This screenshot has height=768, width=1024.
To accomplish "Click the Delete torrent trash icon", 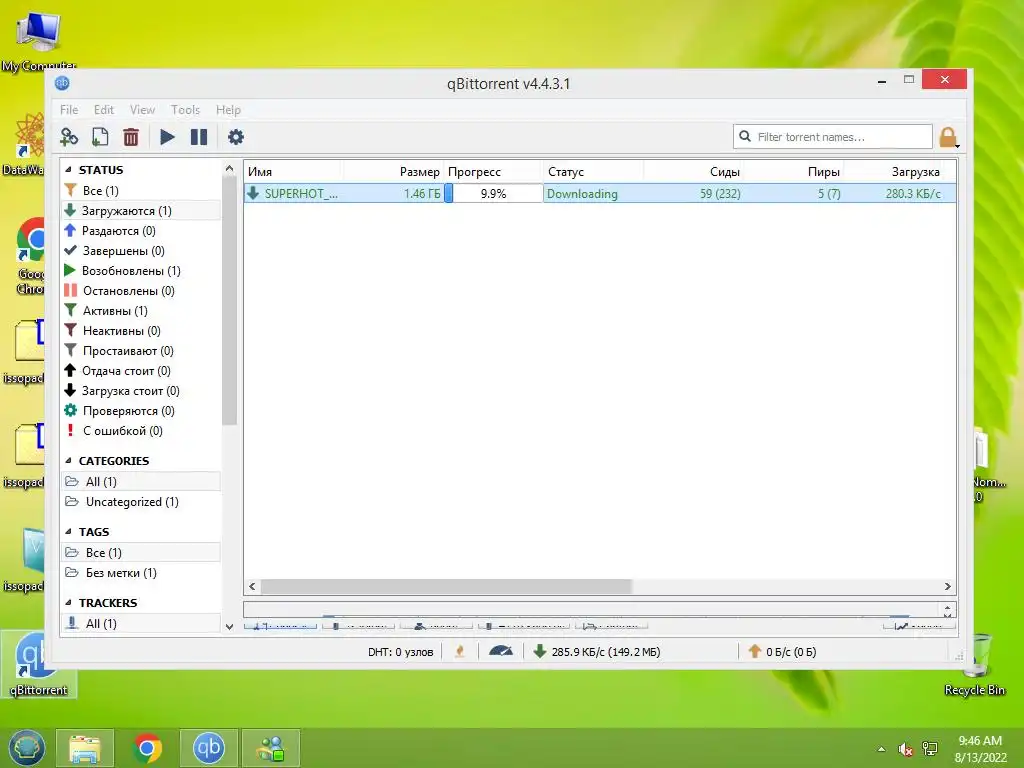I will click(x=131, y=137).
